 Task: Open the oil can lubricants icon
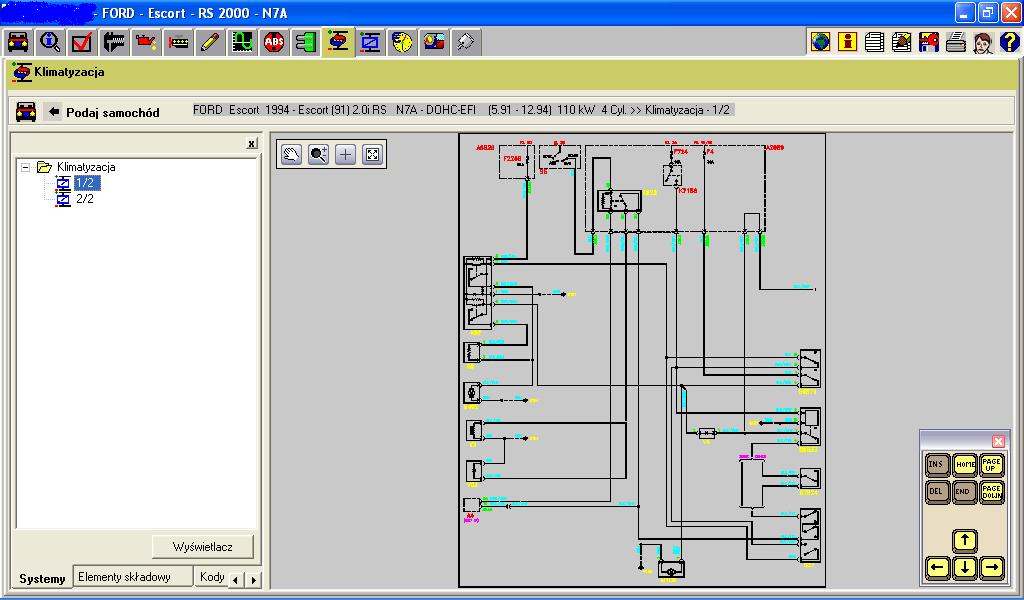point(146,42)
